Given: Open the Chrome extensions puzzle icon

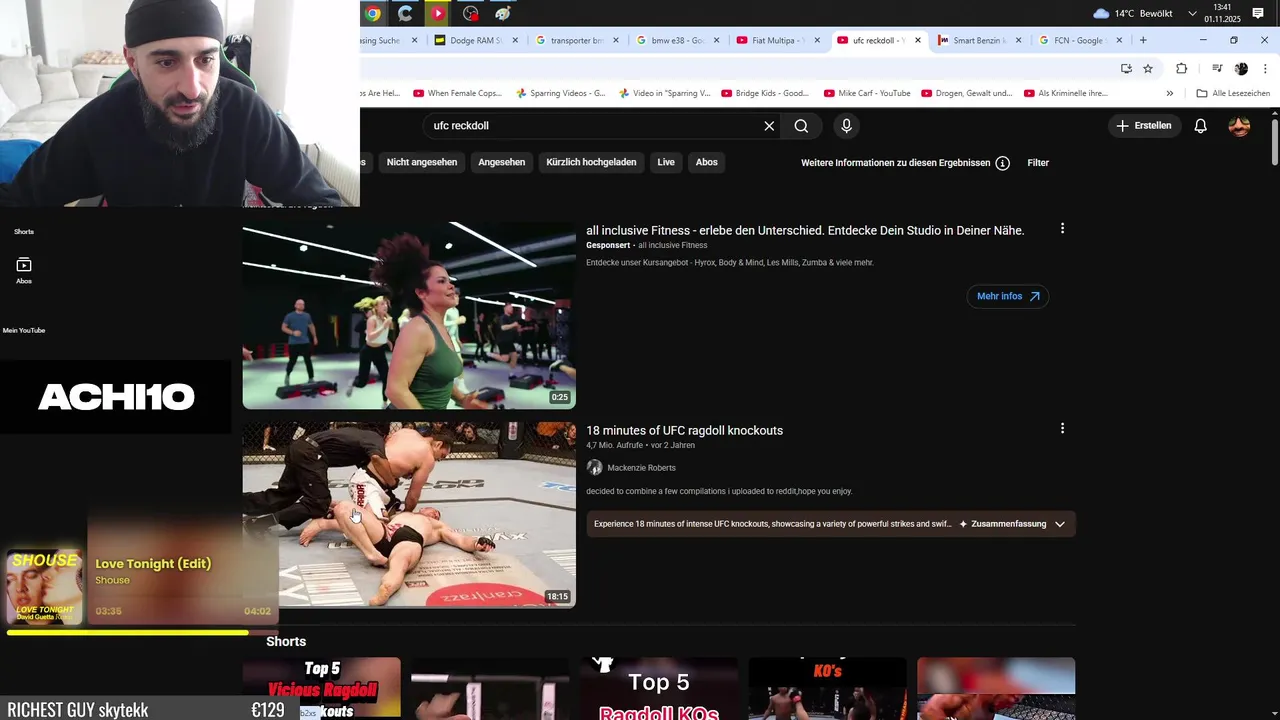Looking at the screenshot, I should [1182, 68].
